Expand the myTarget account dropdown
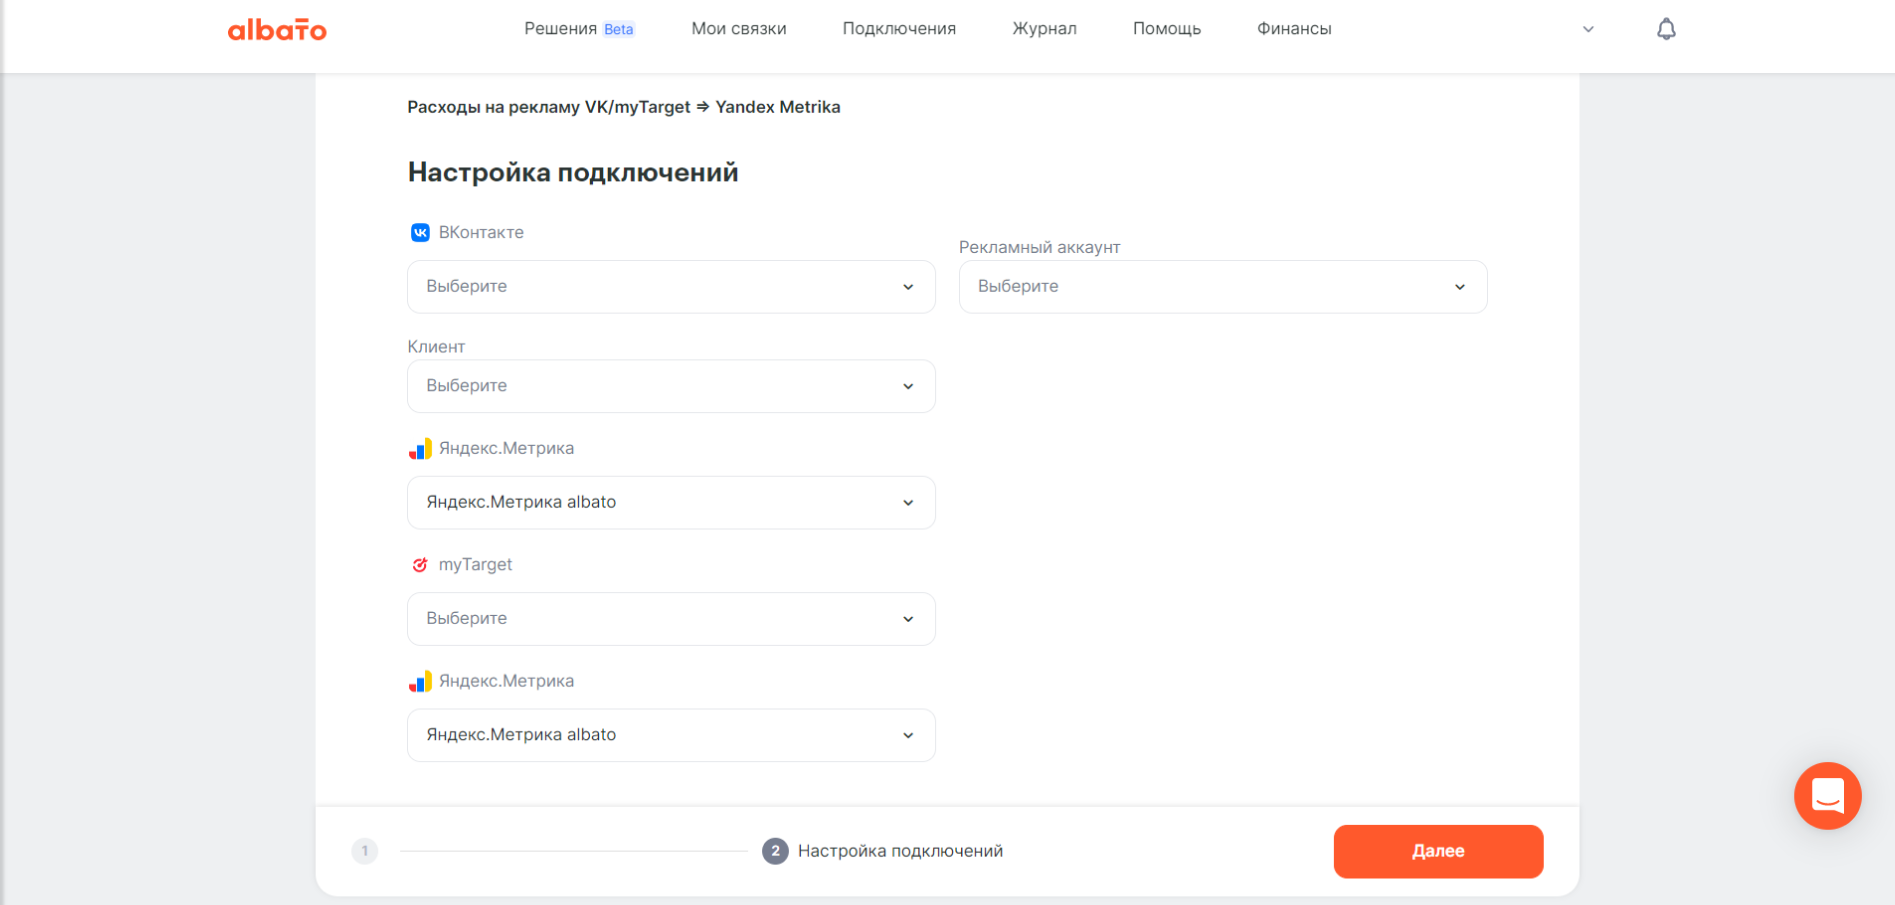This screenshot has width=1895, height=905. point(670,618)
